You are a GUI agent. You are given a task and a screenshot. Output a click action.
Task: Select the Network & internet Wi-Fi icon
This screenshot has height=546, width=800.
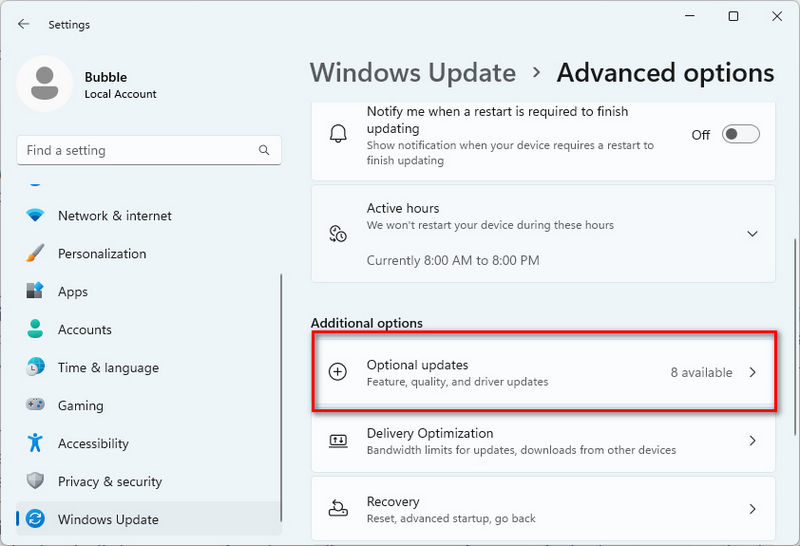pyautogui.click(x=35, y=215)
